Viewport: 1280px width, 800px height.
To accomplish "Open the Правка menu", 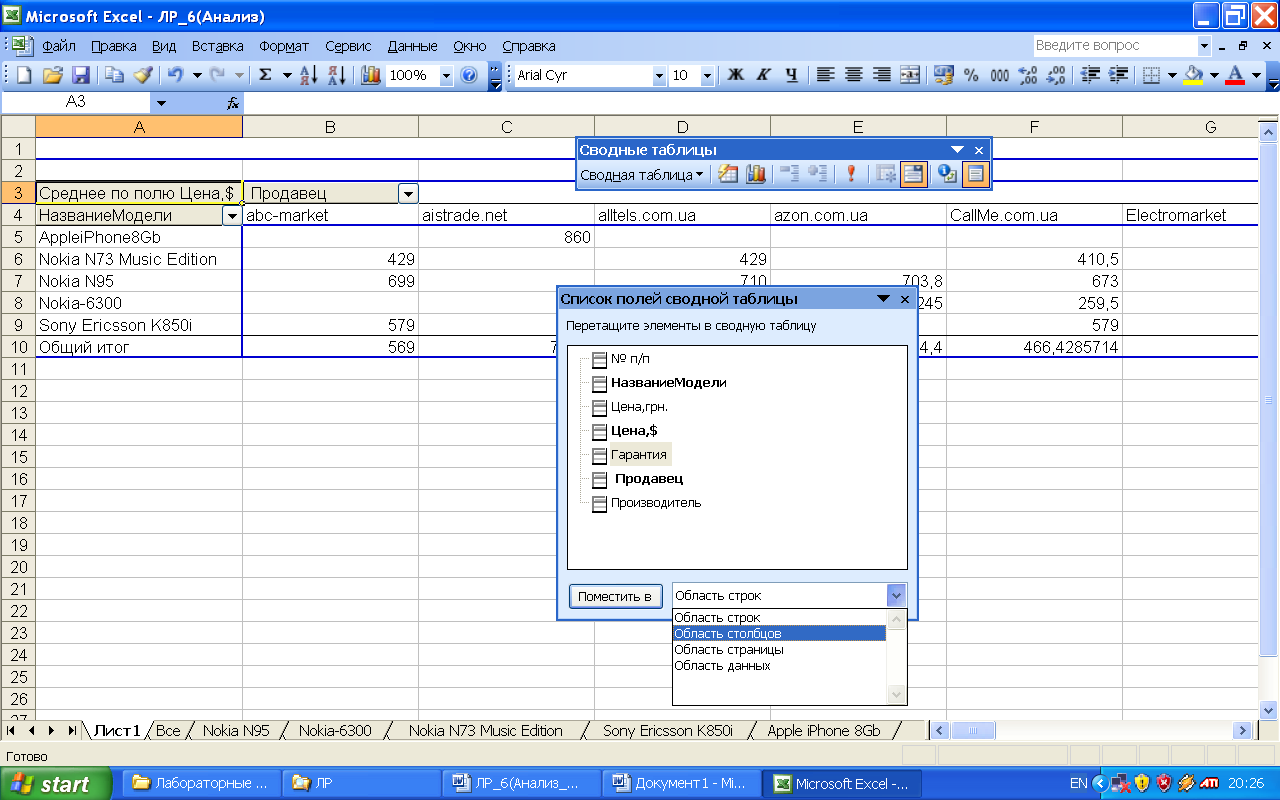I will [x=113, y=46].
